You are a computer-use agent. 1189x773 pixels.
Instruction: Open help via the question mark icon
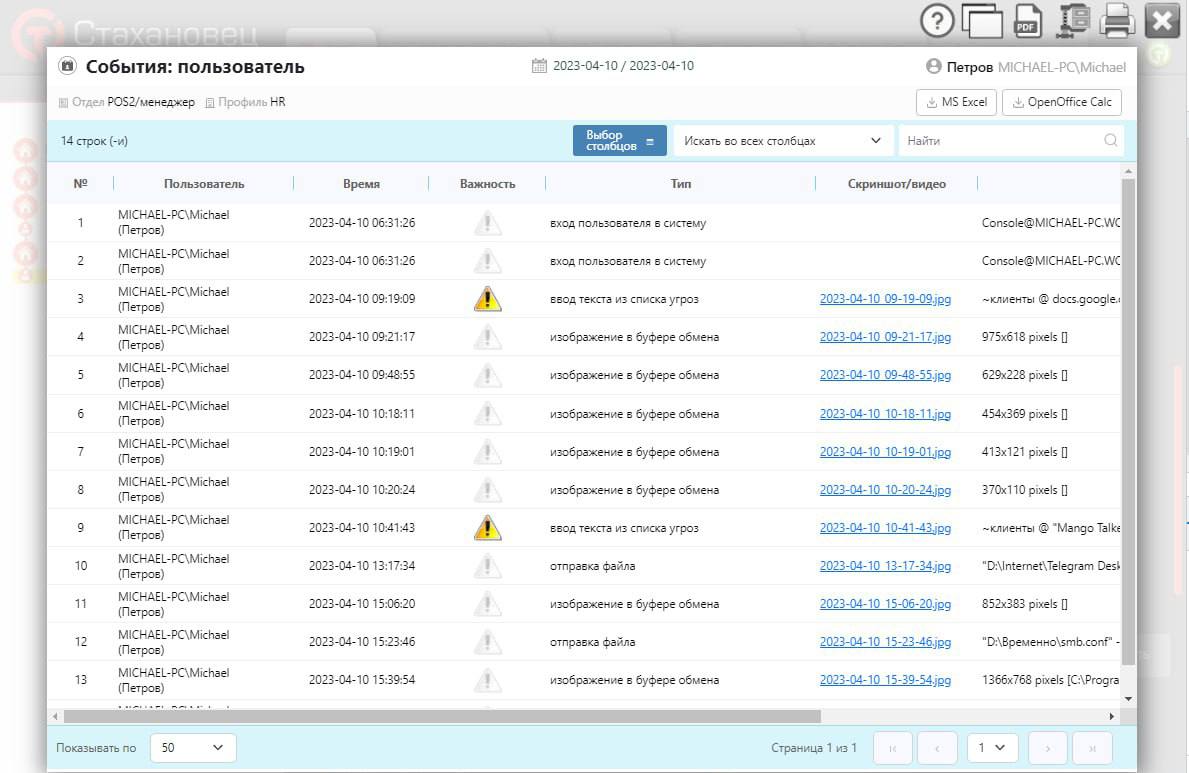point(938,20)
